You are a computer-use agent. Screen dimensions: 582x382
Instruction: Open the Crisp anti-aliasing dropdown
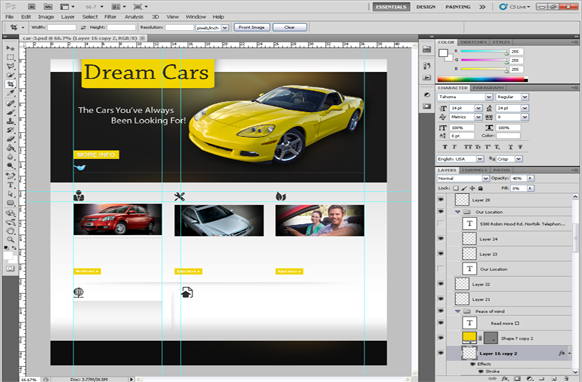(519, 159)
